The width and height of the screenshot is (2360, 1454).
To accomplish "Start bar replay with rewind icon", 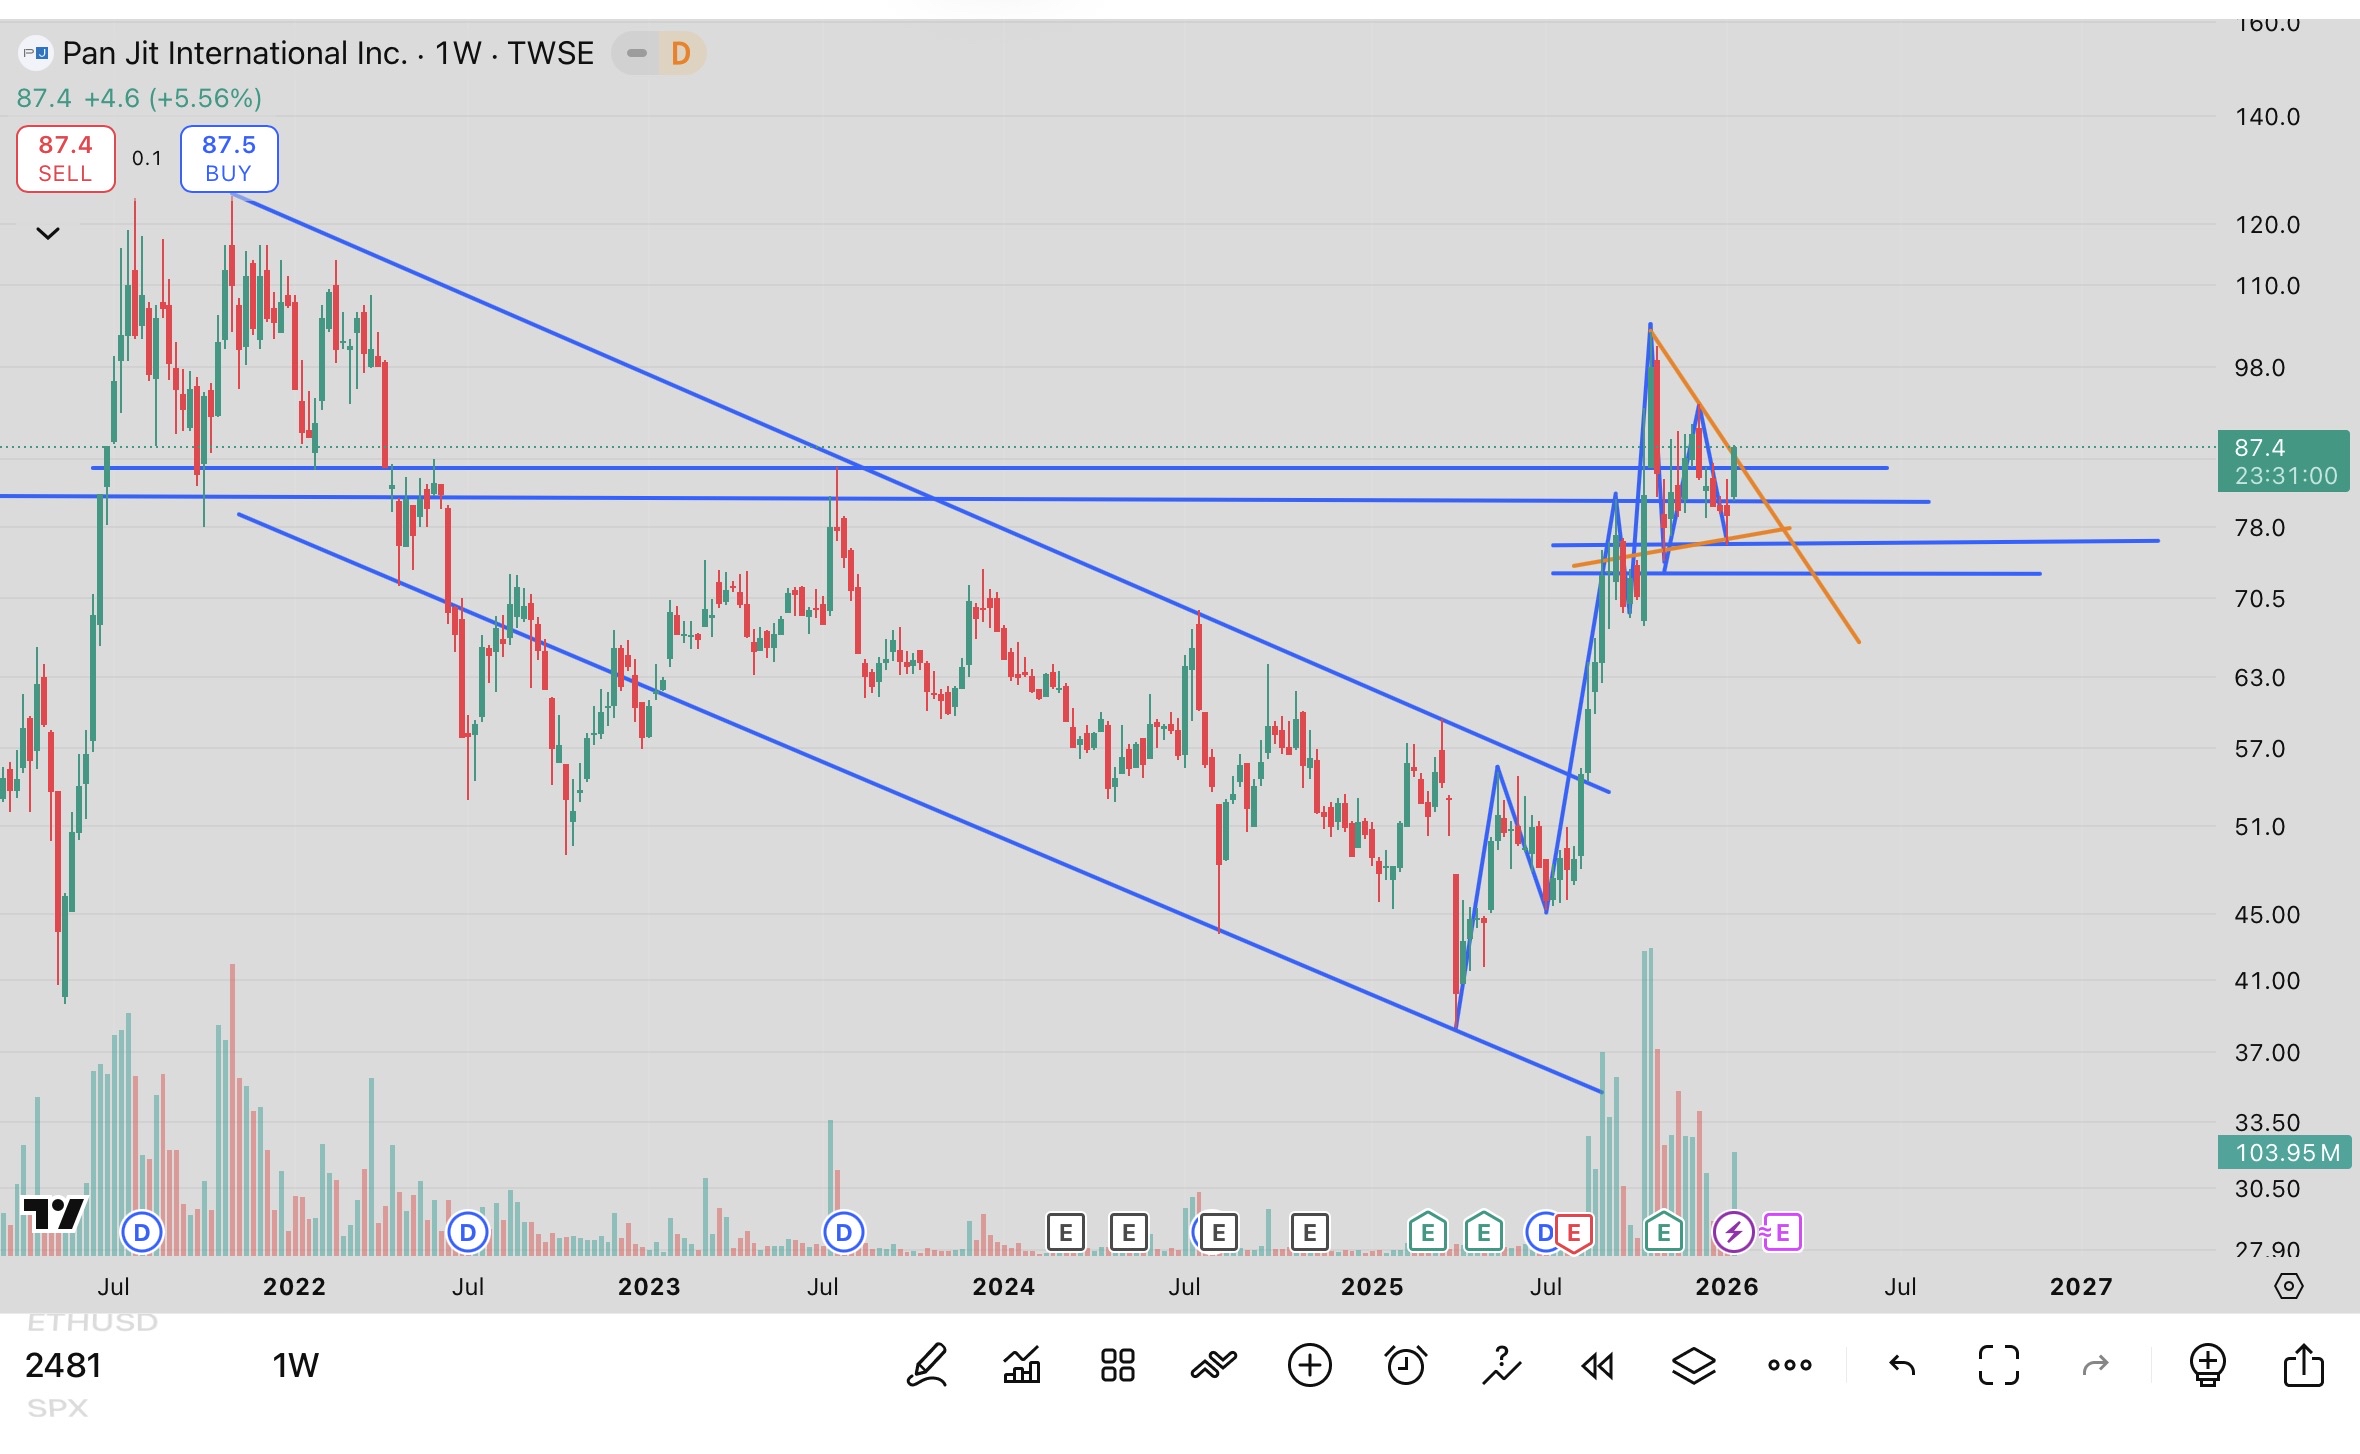I will [1597, 1365].
